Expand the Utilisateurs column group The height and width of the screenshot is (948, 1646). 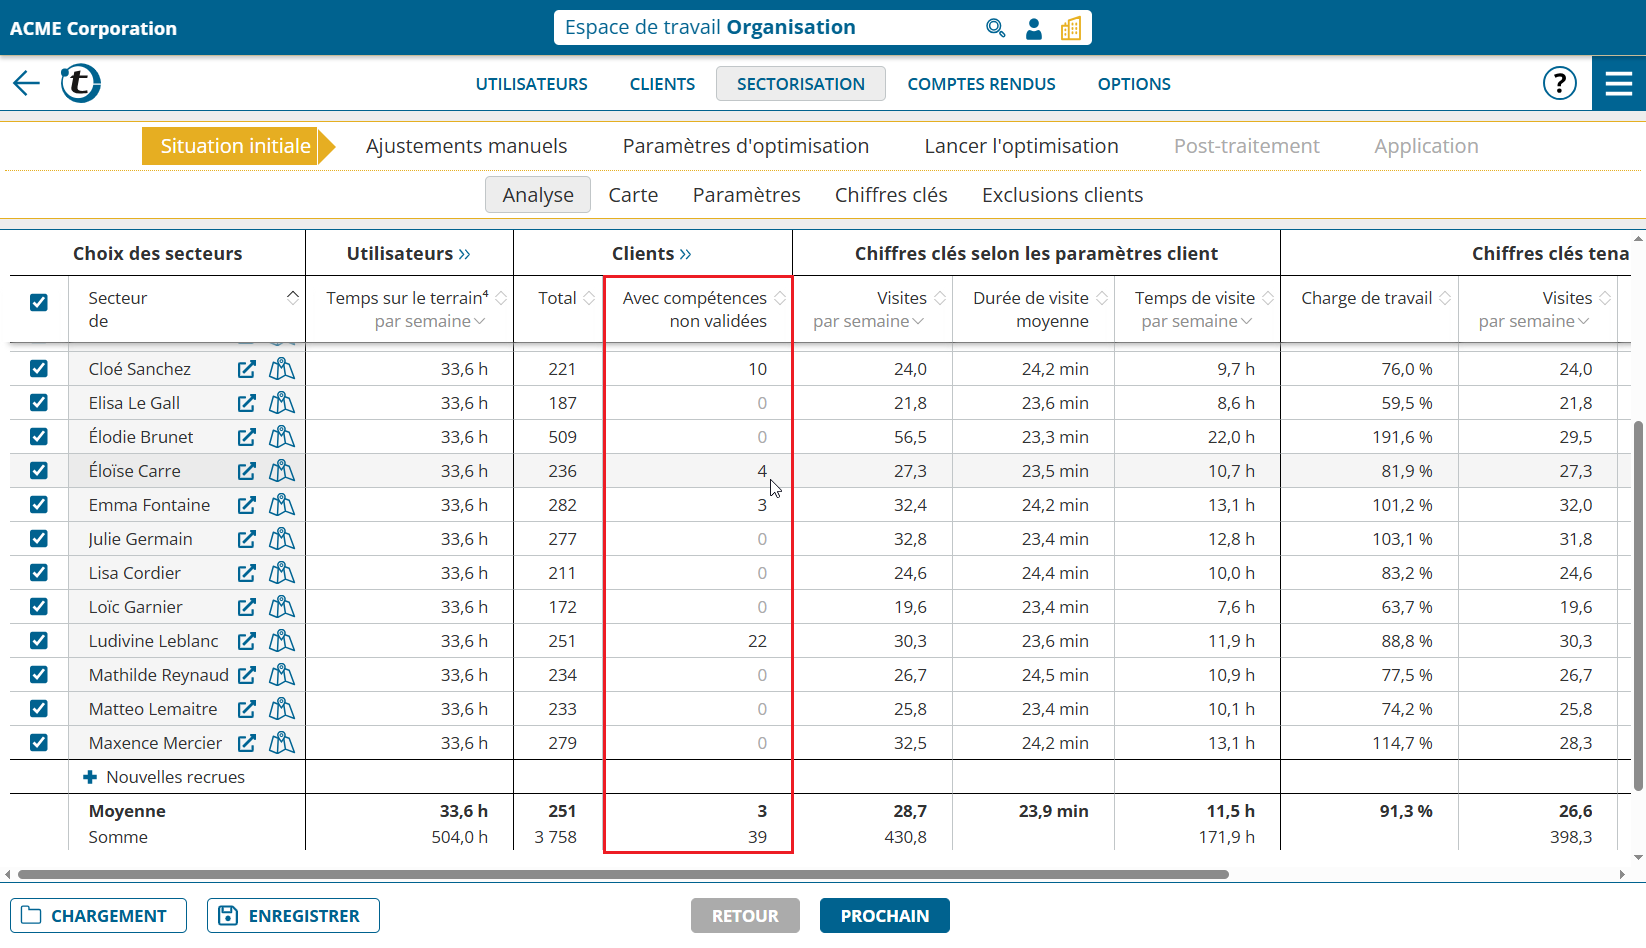point(464,254)
